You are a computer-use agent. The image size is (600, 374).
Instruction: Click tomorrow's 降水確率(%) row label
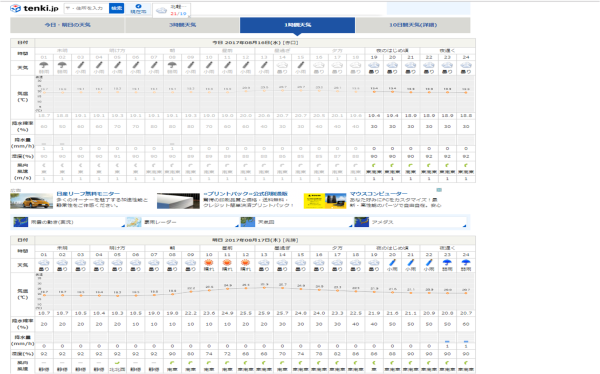tap(23, 324)
